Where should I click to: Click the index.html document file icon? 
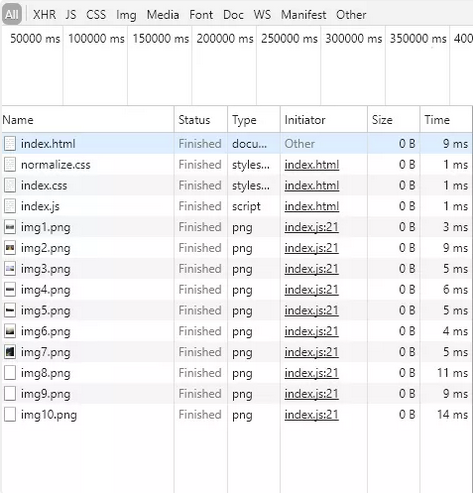(x=10, y=144)
